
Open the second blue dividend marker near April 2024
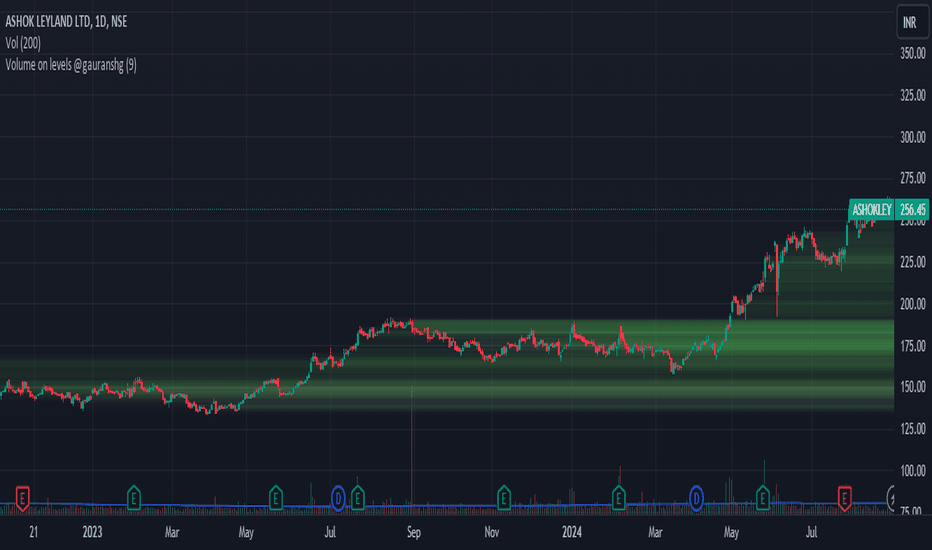point(696,498)
